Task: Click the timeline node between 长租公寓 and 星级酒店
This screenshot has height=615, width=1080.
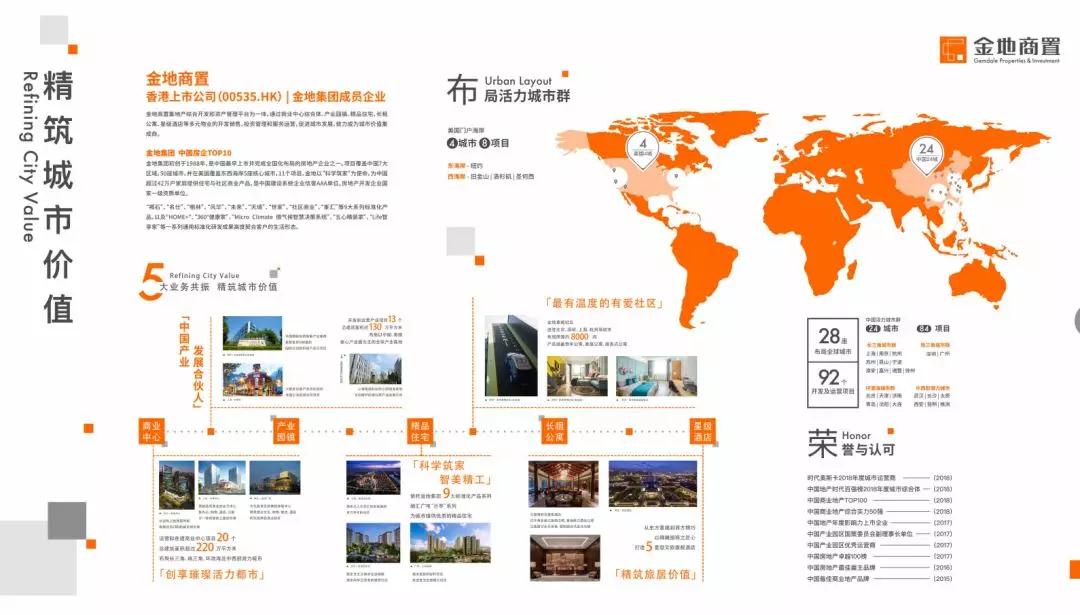Action: click(629, 431)
